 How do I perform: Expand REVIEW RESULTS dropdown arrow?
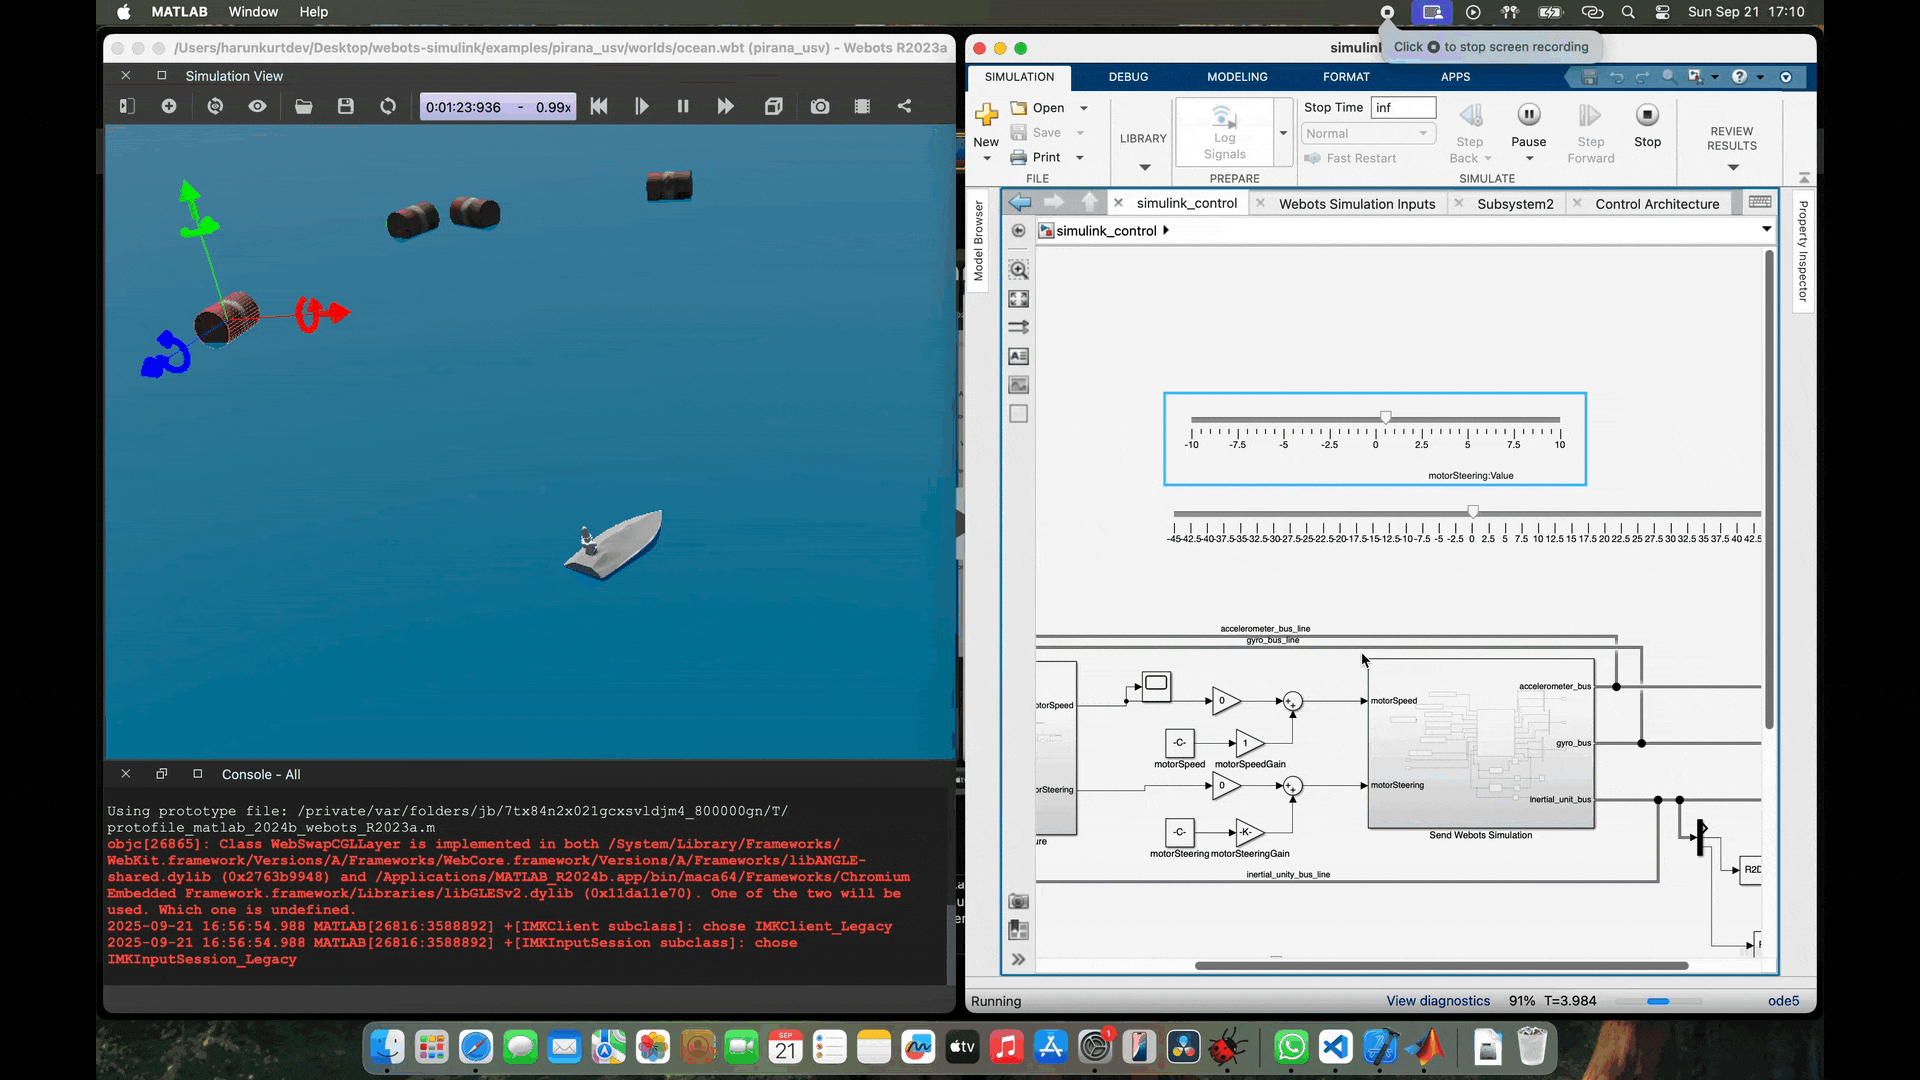coord(1733,167)
